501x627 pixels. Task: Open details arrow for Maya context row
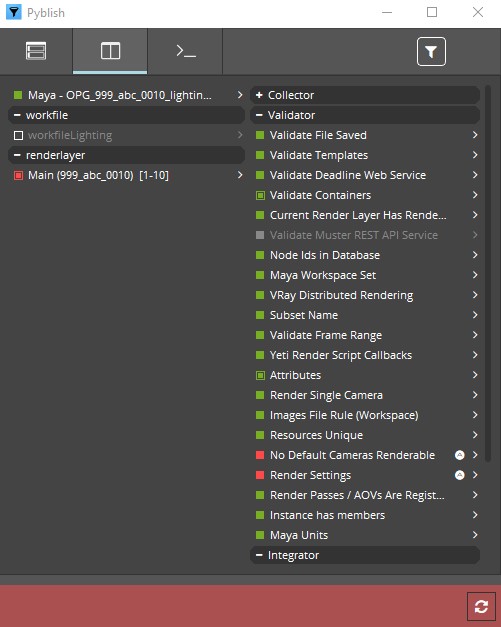click(x=240, y=95)
